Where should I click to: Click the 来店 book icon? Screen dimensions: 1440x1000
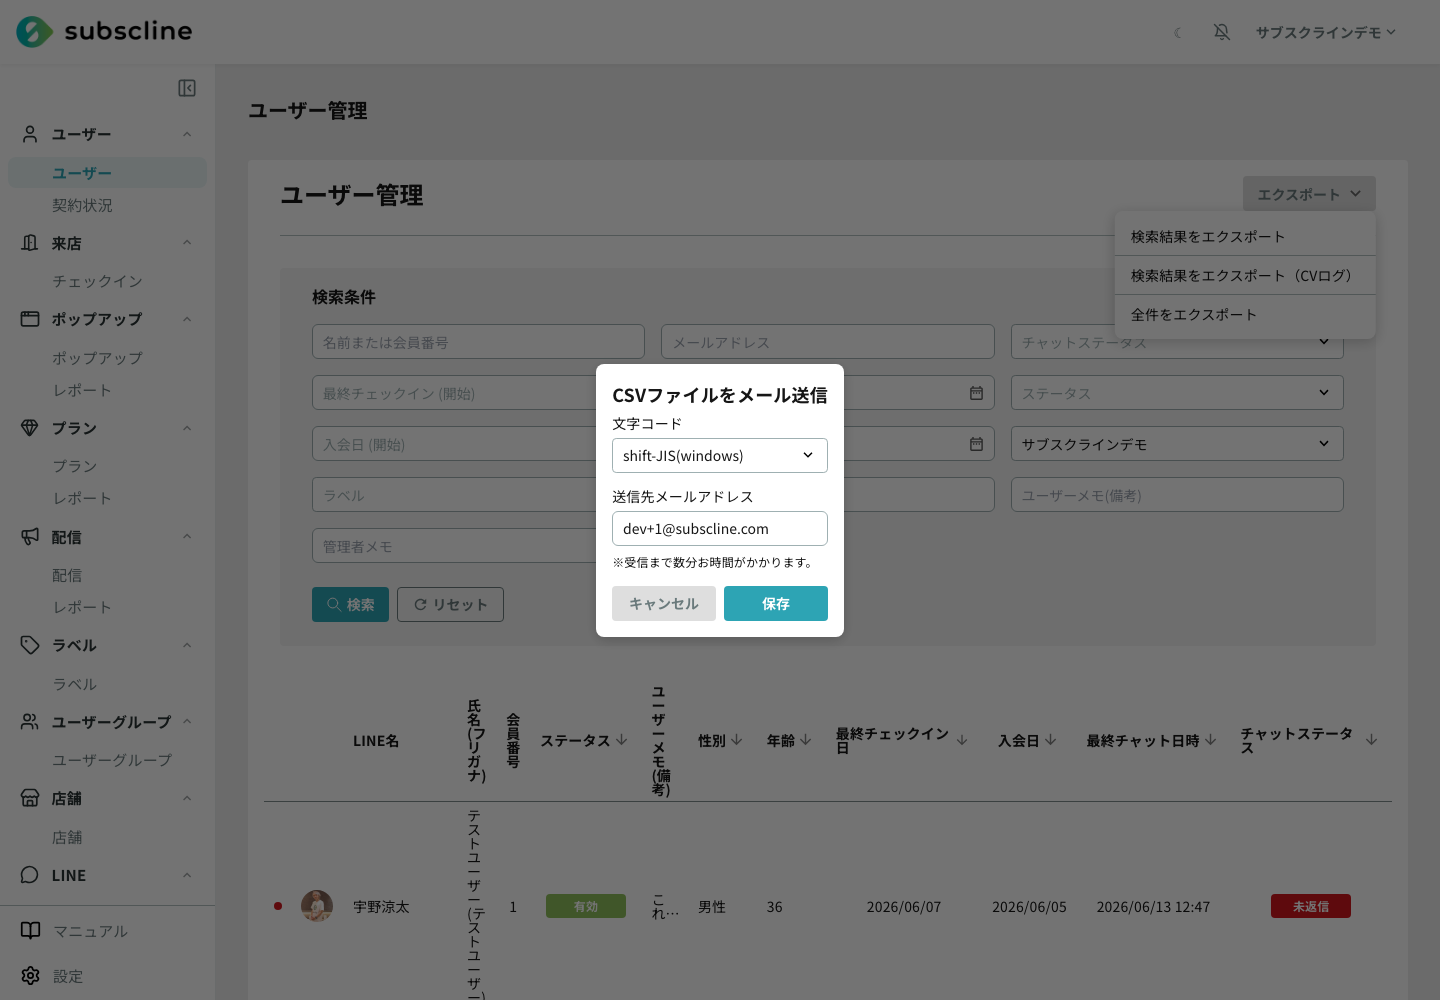(30, 243)
